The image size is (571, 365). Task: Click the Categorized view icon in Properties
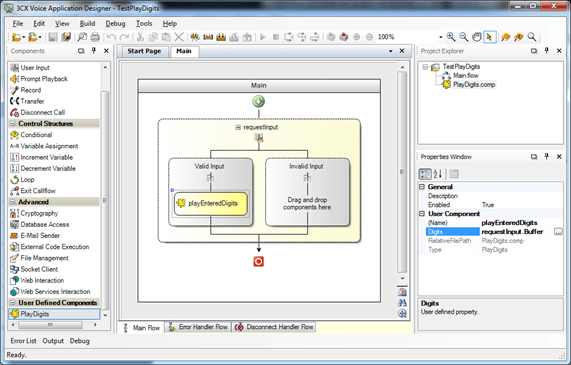point(425,174)
